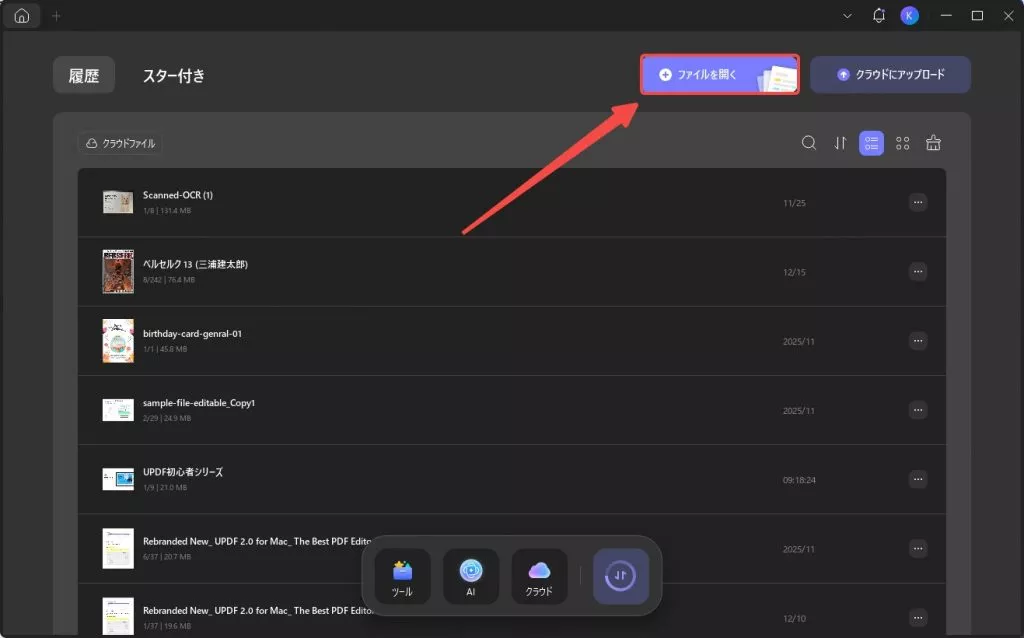Image resolution: width=1024 pixels, height=638 pixels.
Task: Open Scanned-OCR (1) thumbnail
Action: tap(118, 202)
